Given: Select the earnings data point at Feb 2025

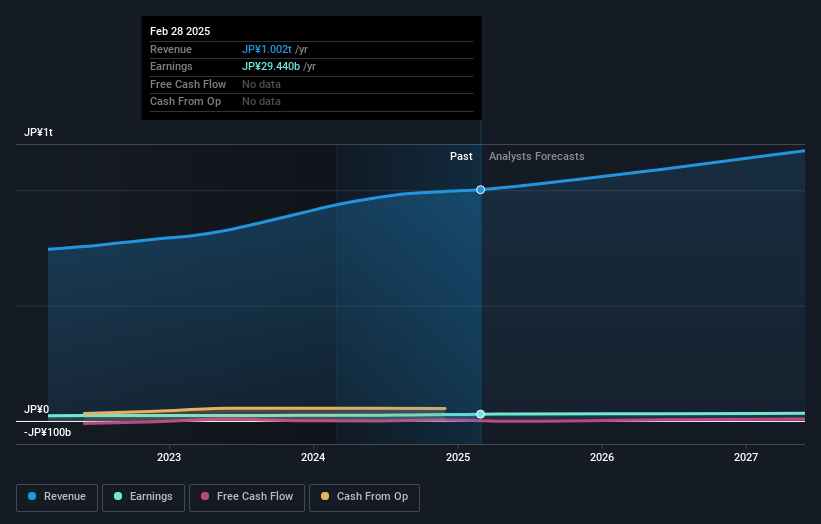Looking at the screenshot, I should pyautogui.click(x=480, y=414).
